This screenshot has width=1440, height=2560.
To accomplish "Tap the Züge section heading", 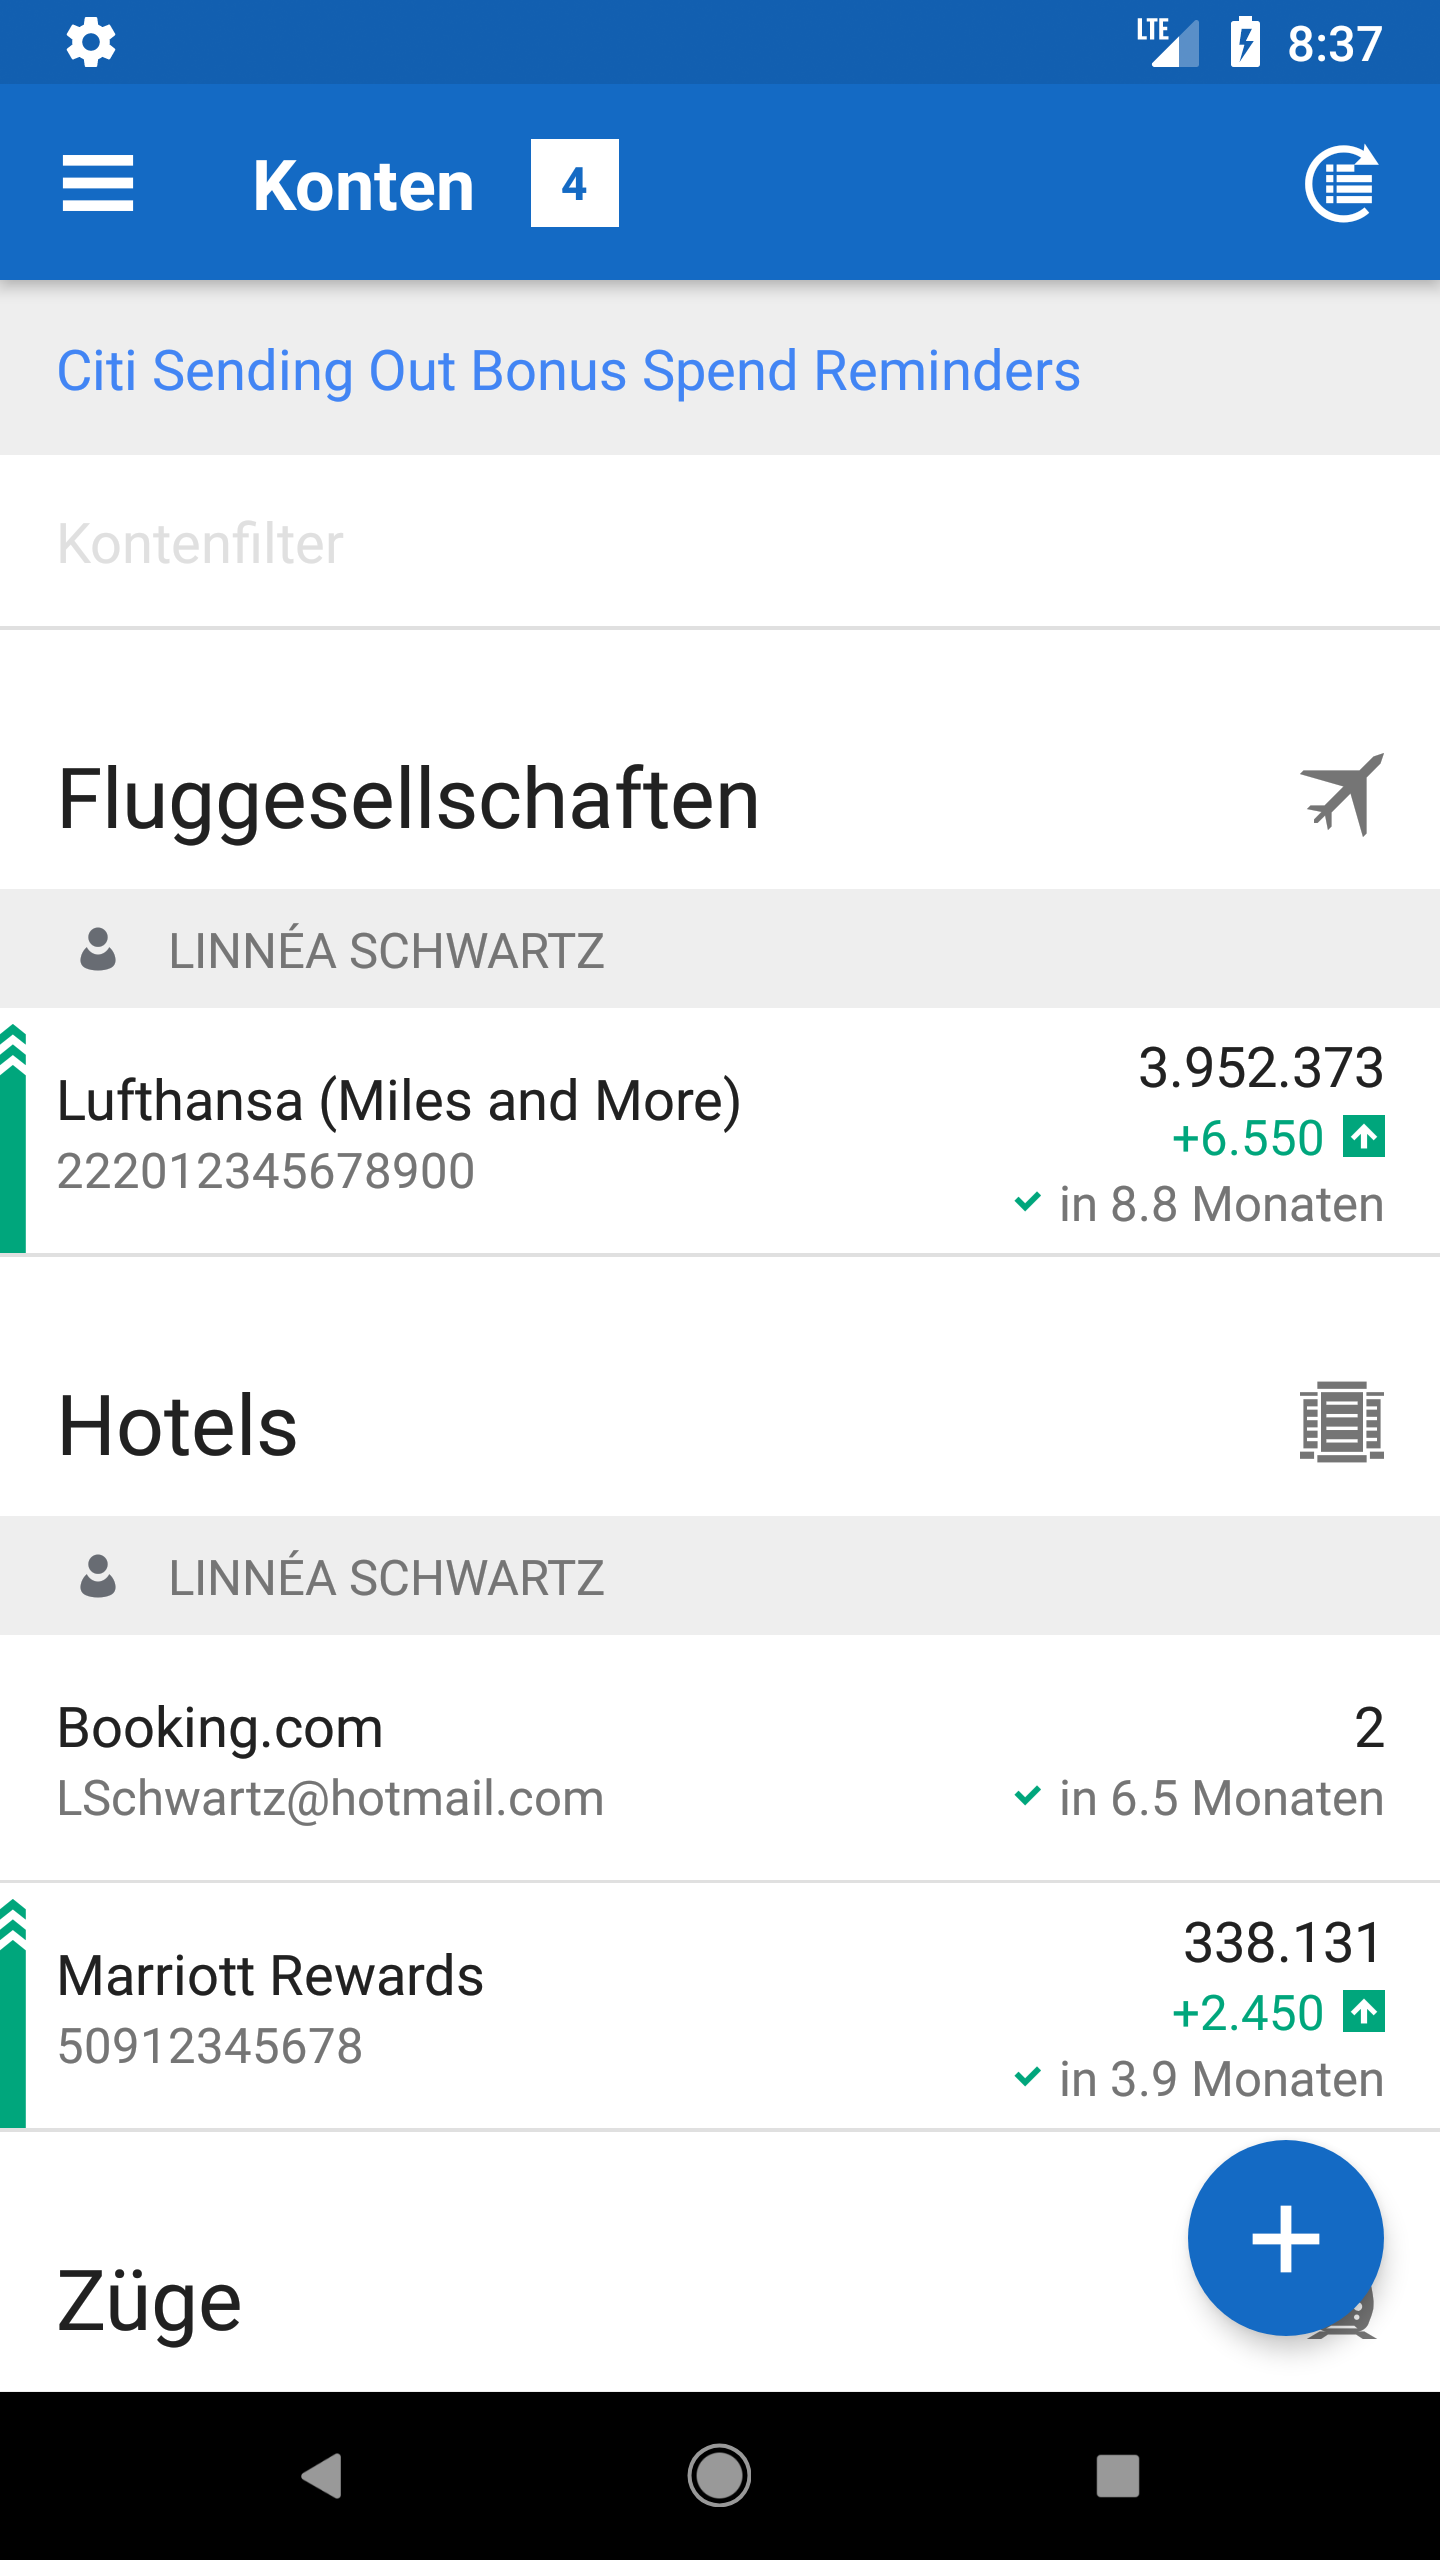I will (150, 2301).
